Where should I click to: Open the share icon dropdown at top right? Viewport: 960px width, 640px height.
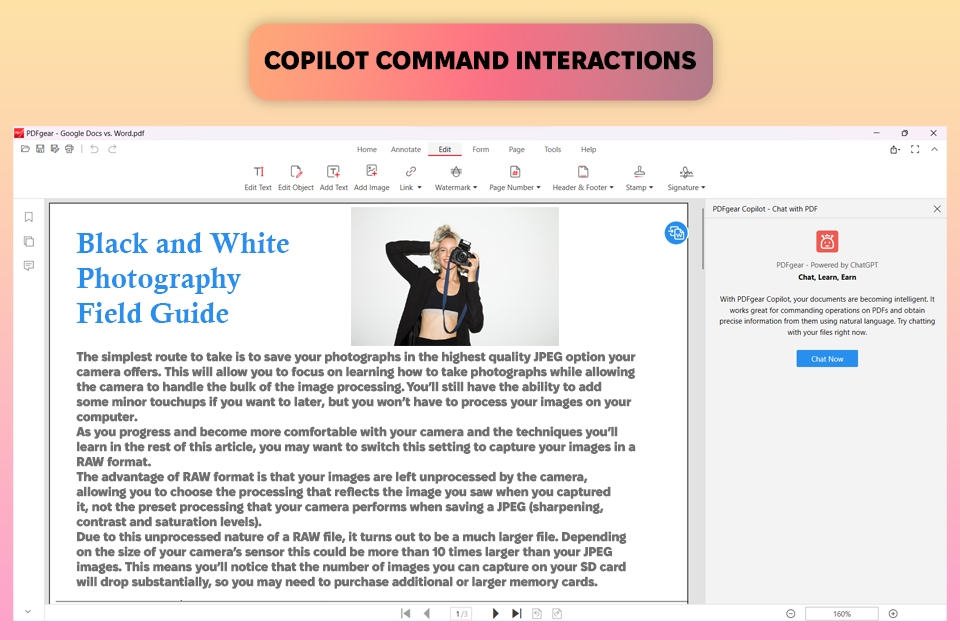point(895,149)
